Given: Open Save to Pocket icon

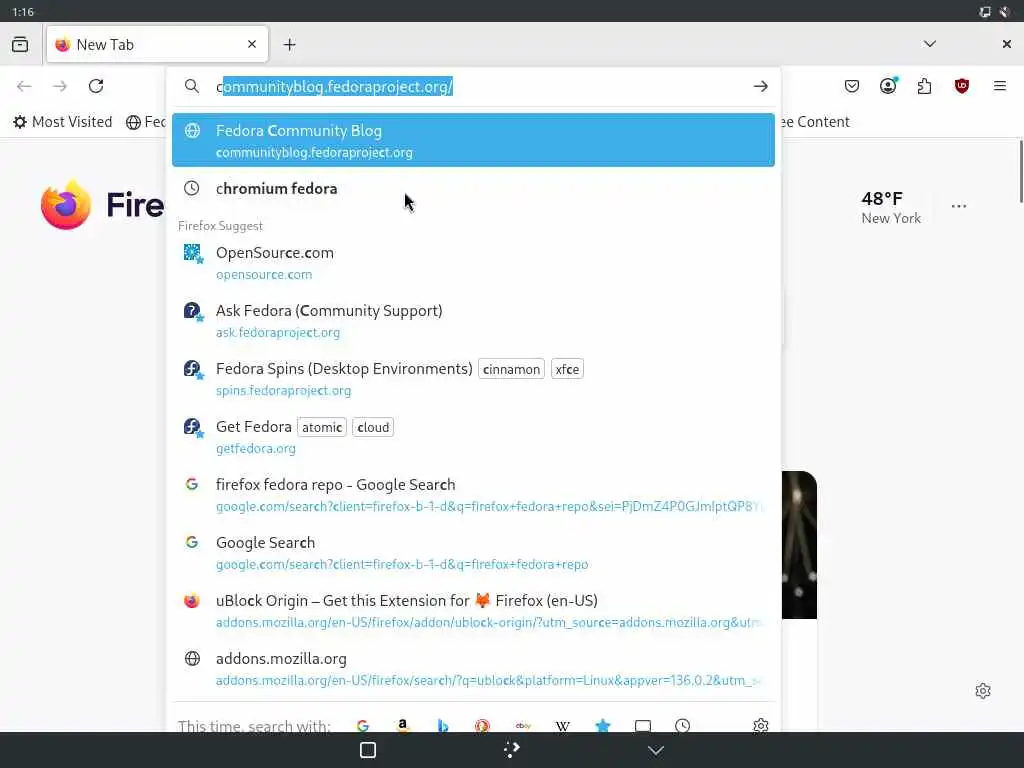Looking at the screenshot, I should [852, 86].
